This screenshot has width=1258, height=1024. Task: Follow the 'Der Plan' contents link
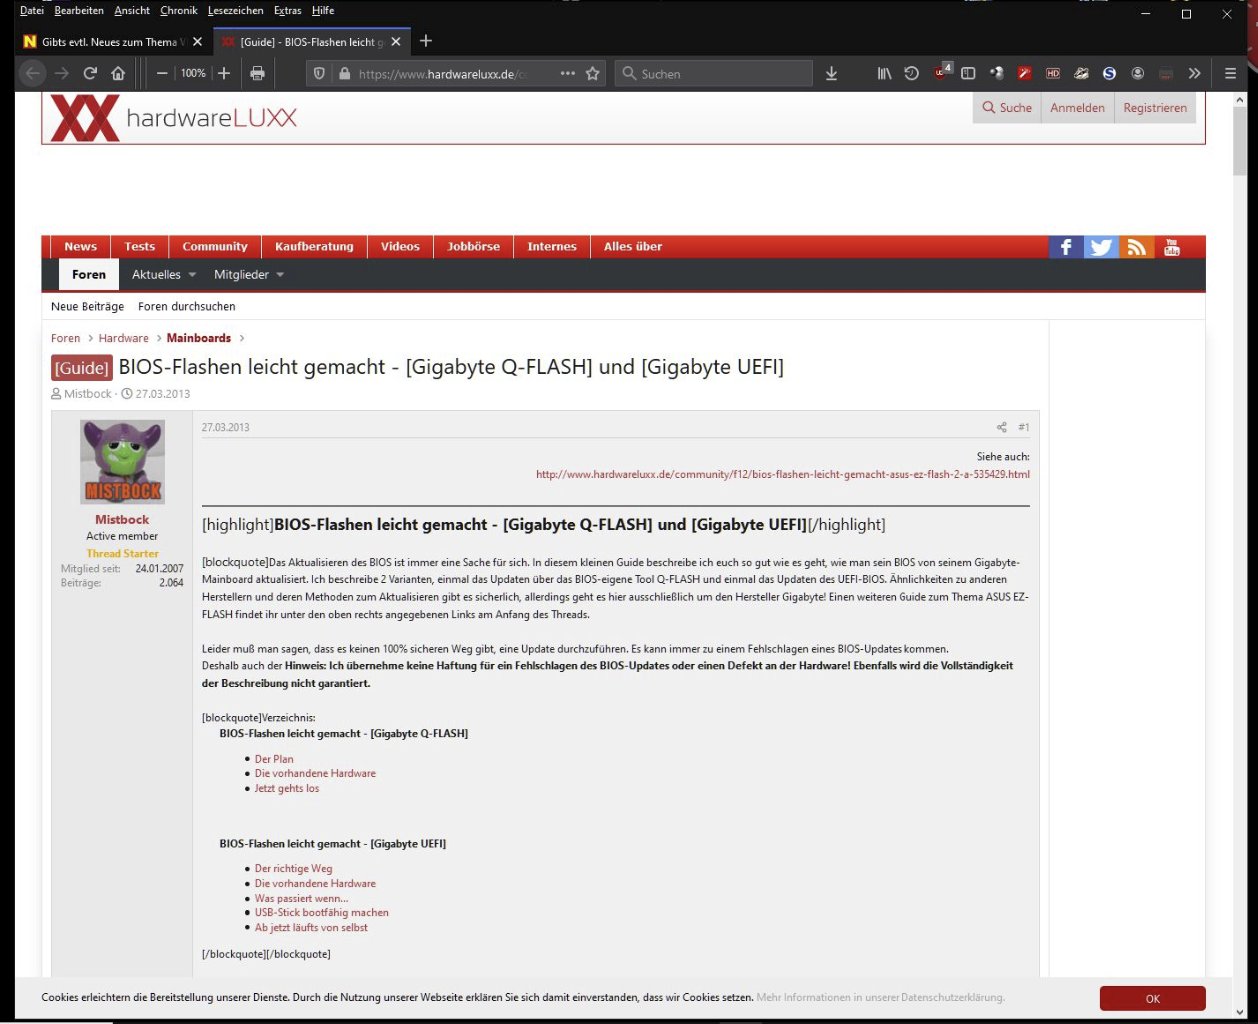pyautogui.click(x=274, y=759)
